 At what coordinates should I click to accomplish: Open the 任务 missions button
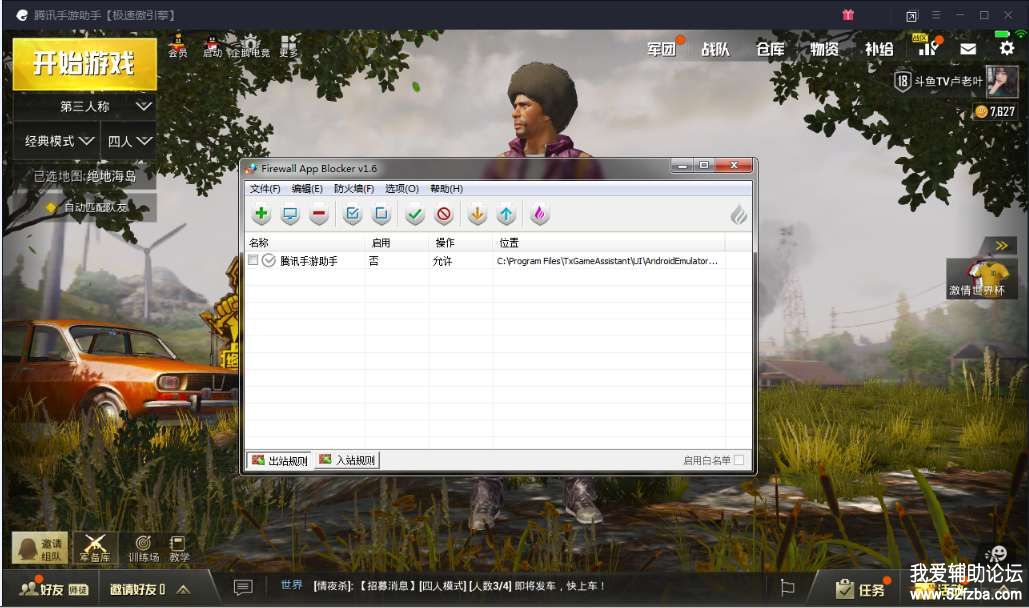(x=860, y=589)
